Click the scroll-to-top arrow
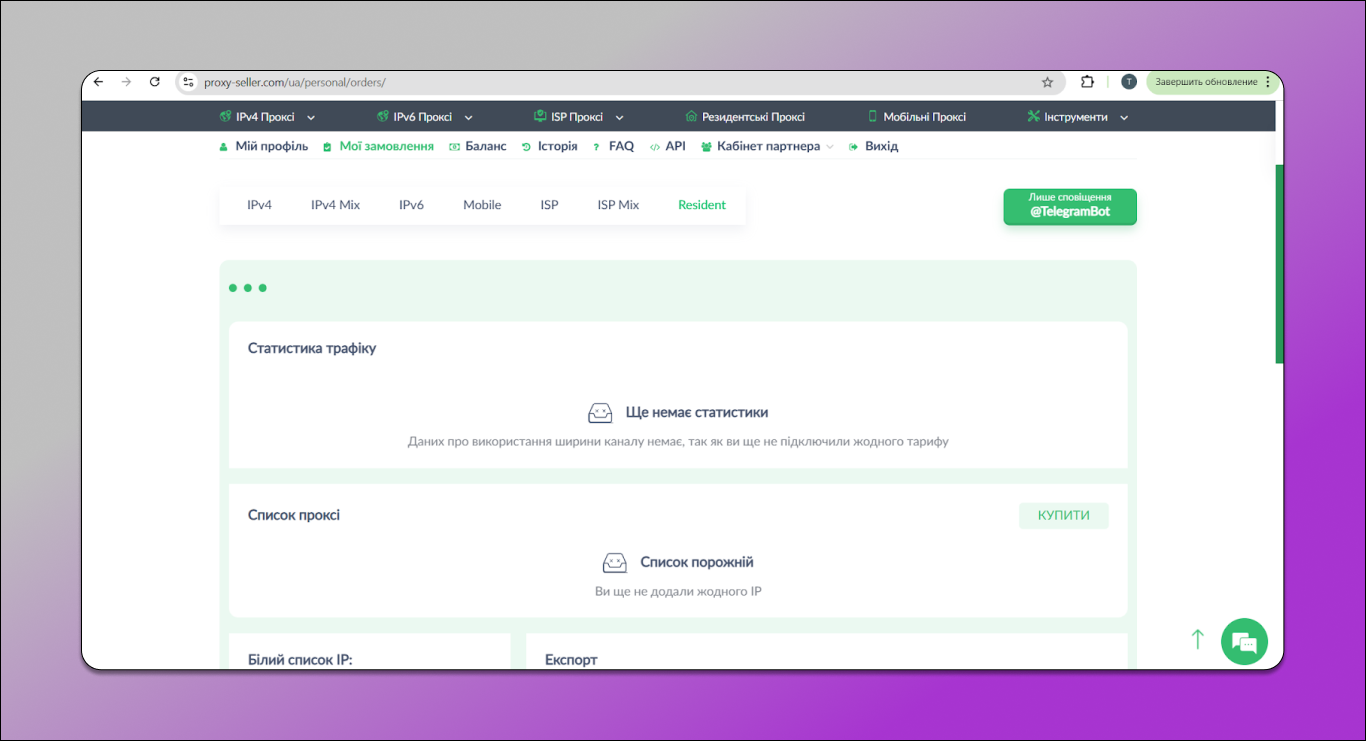 tap(1197, 639)
